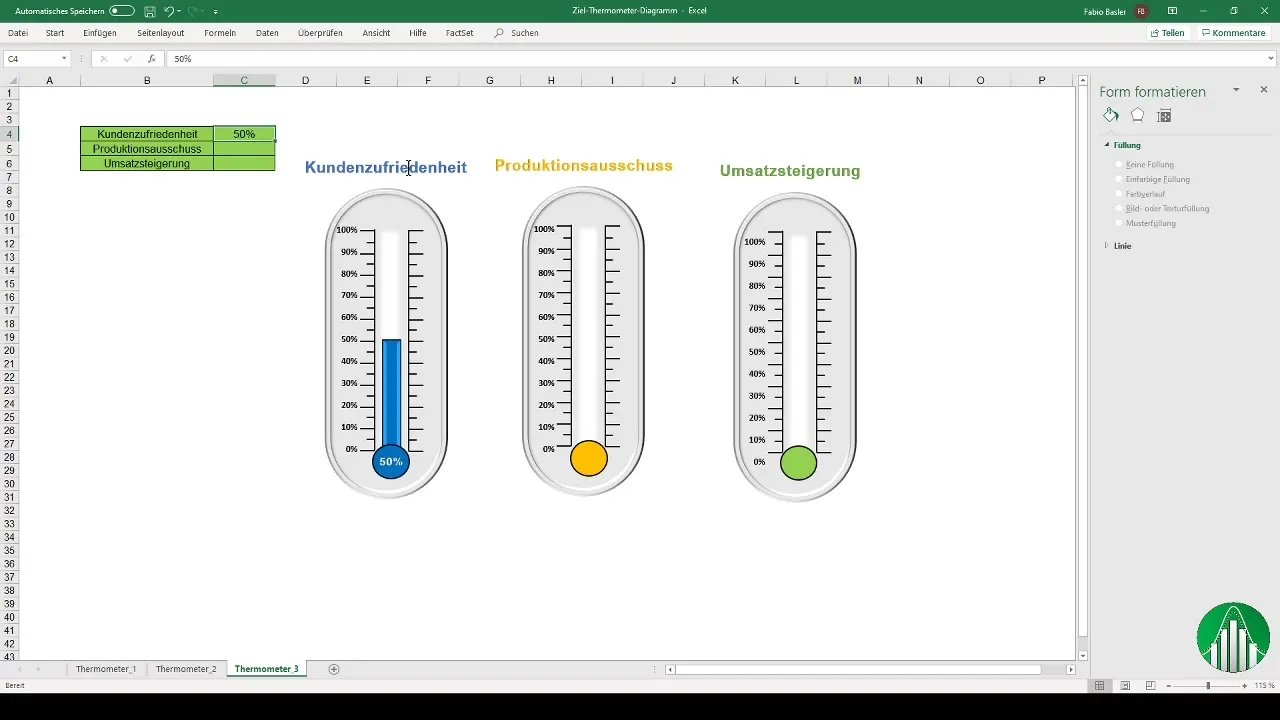The image size is (1280, 720).
Task: Open Form formatieren pane options arrow
Action: [1236, 90]
